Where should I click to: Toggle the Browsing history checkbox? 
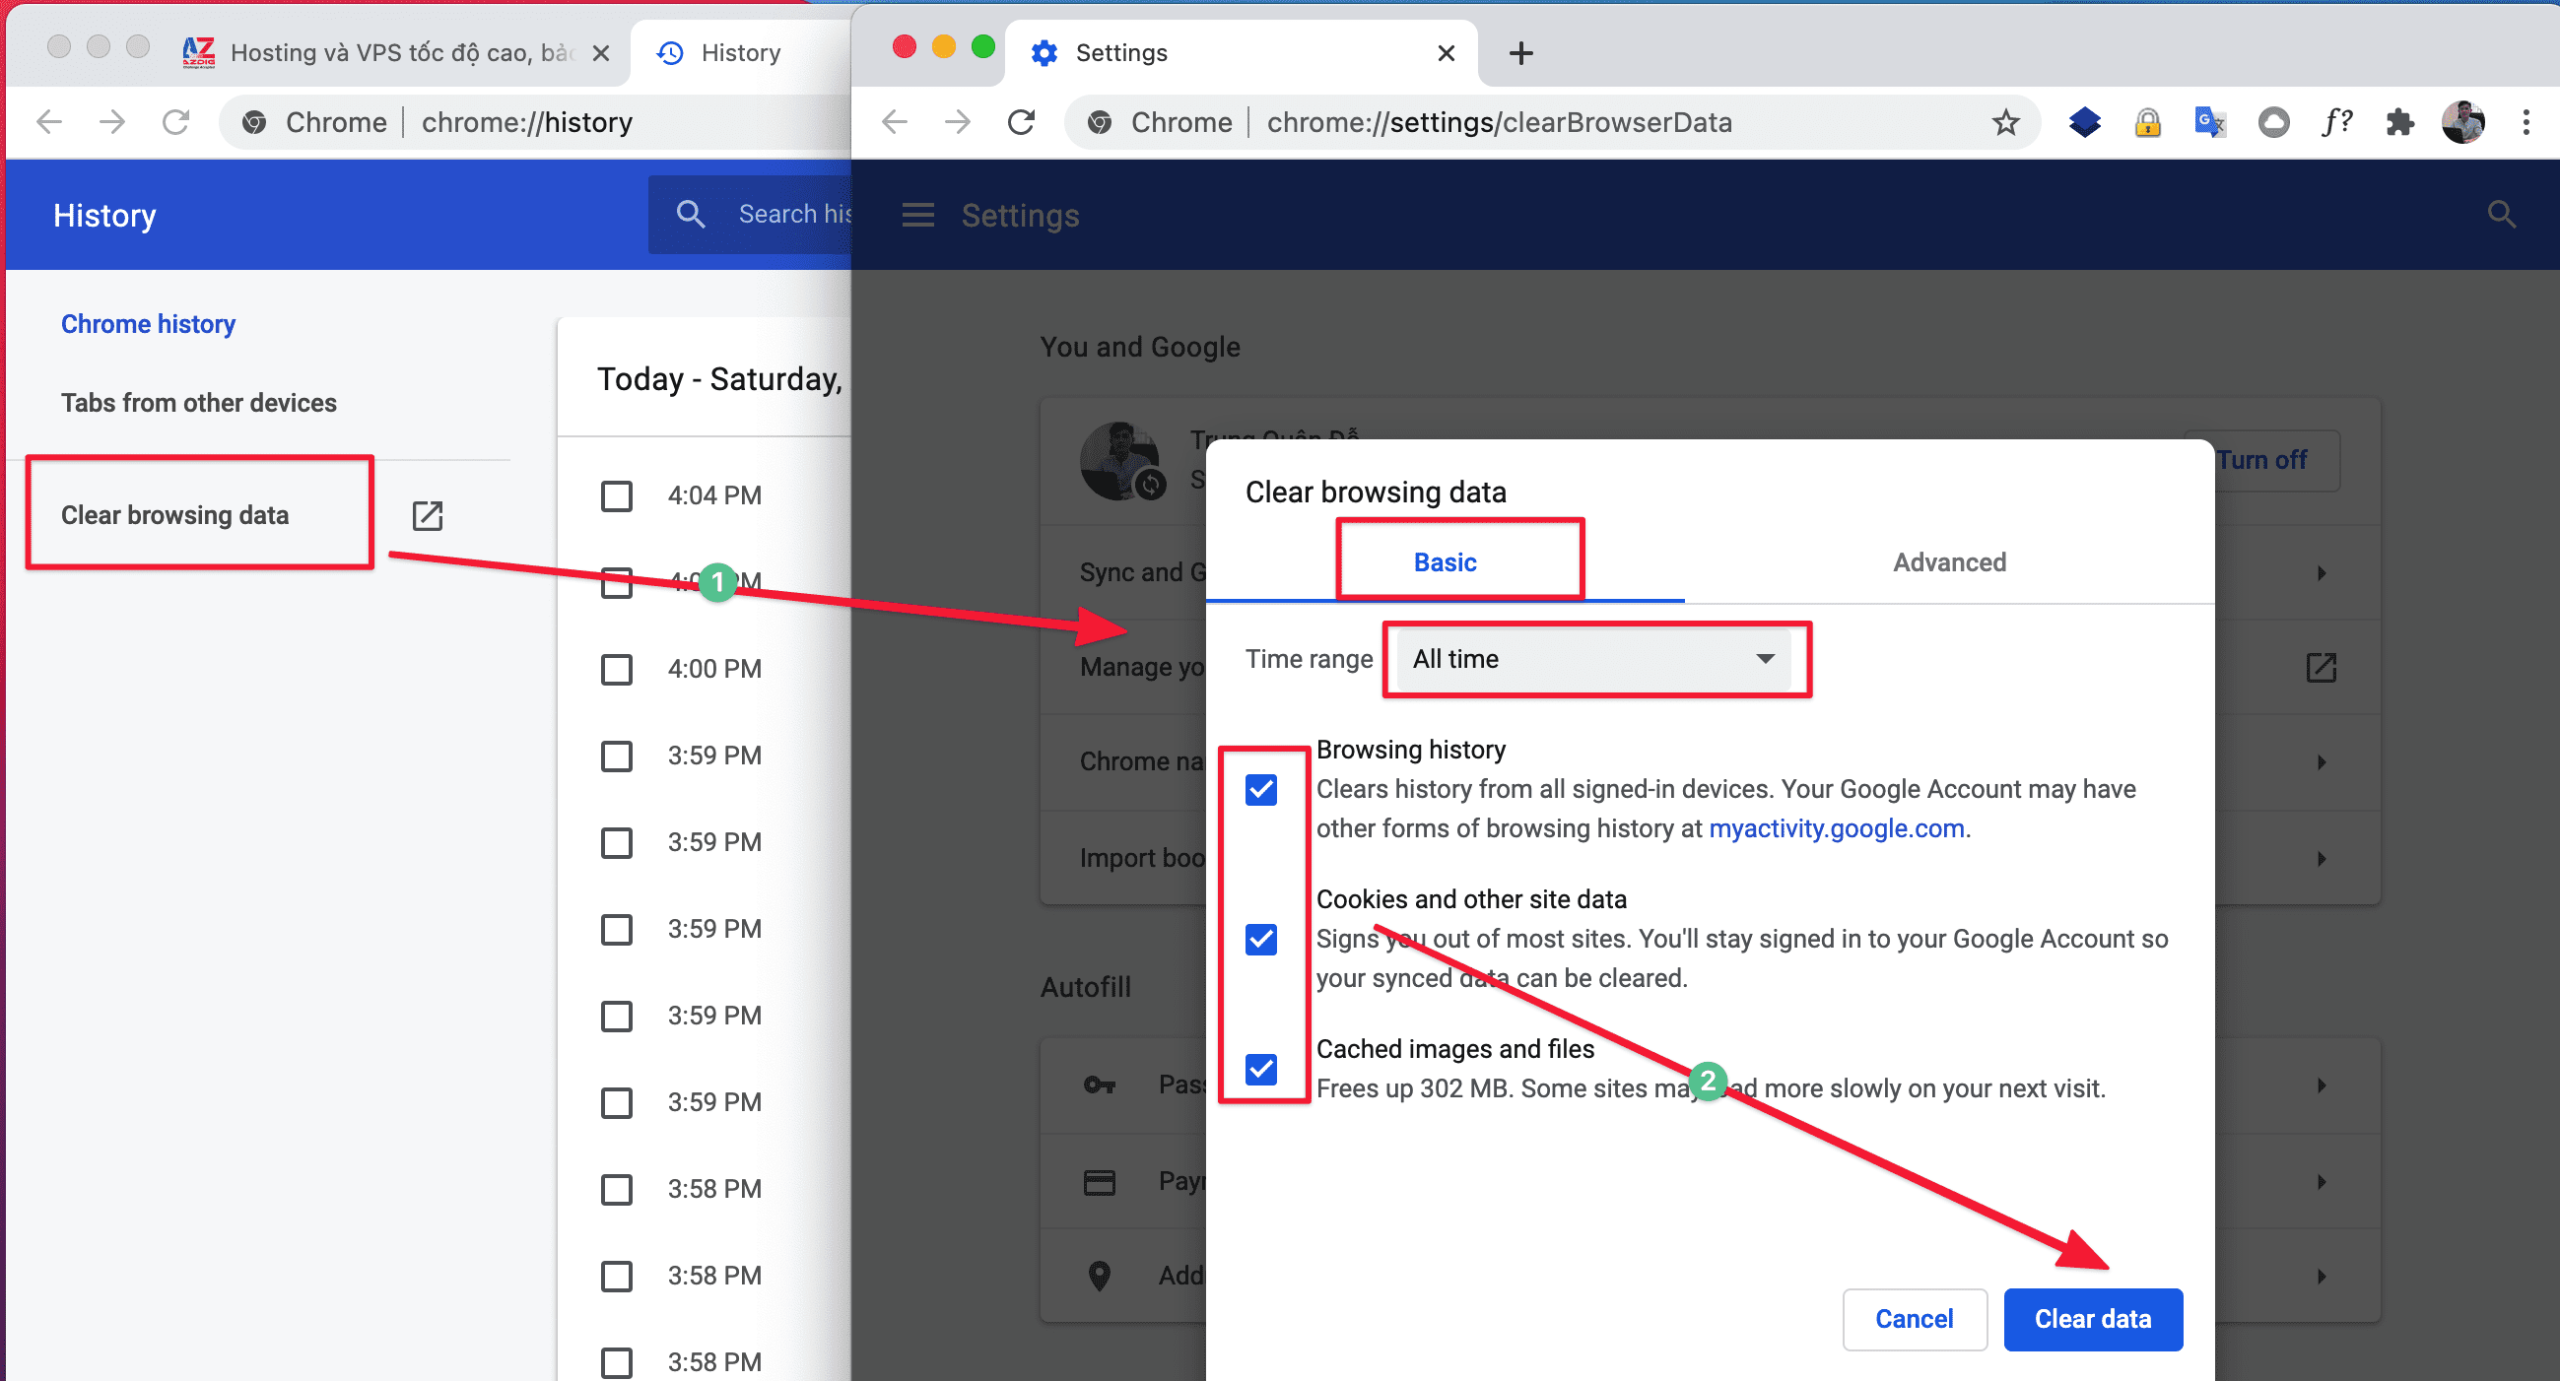1261,790
